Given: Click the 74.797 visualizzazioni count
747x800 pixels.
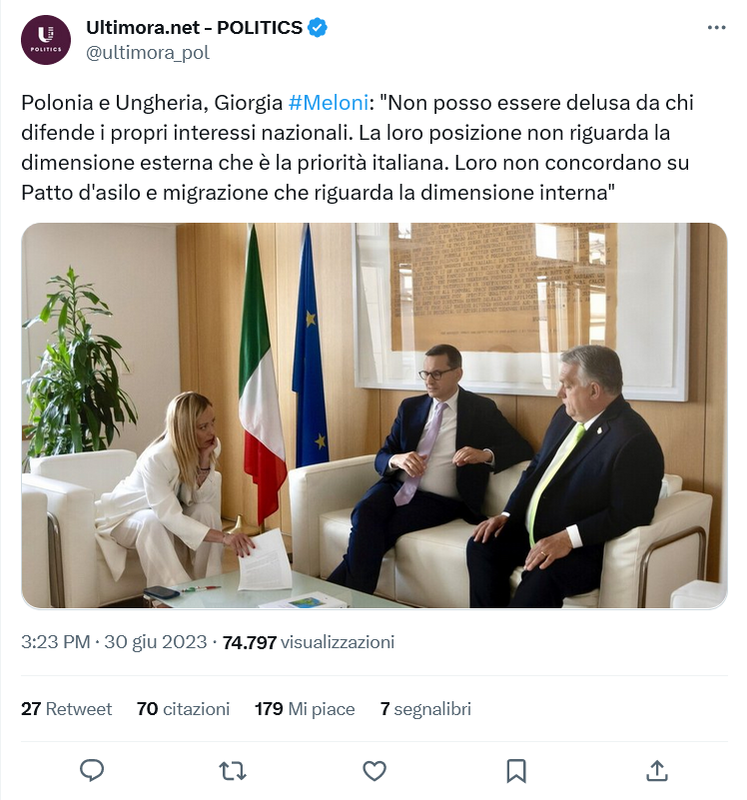Looking at the screenshot, I should coord(308,642).
